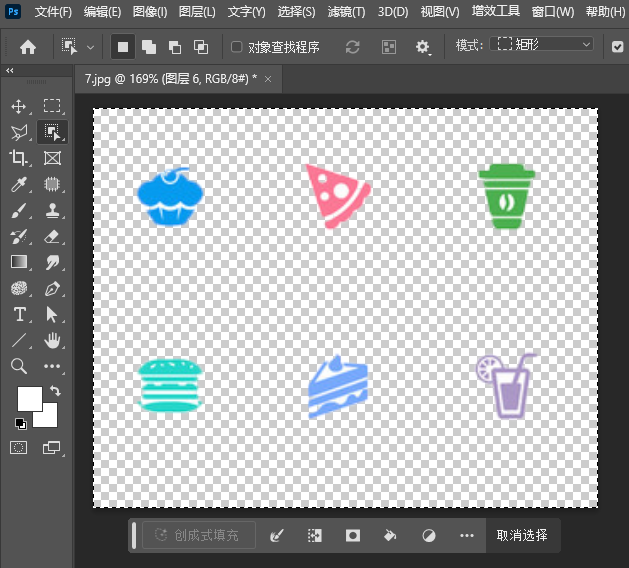Switch to the 7.jpg document tab

click(x=170, y=78)
